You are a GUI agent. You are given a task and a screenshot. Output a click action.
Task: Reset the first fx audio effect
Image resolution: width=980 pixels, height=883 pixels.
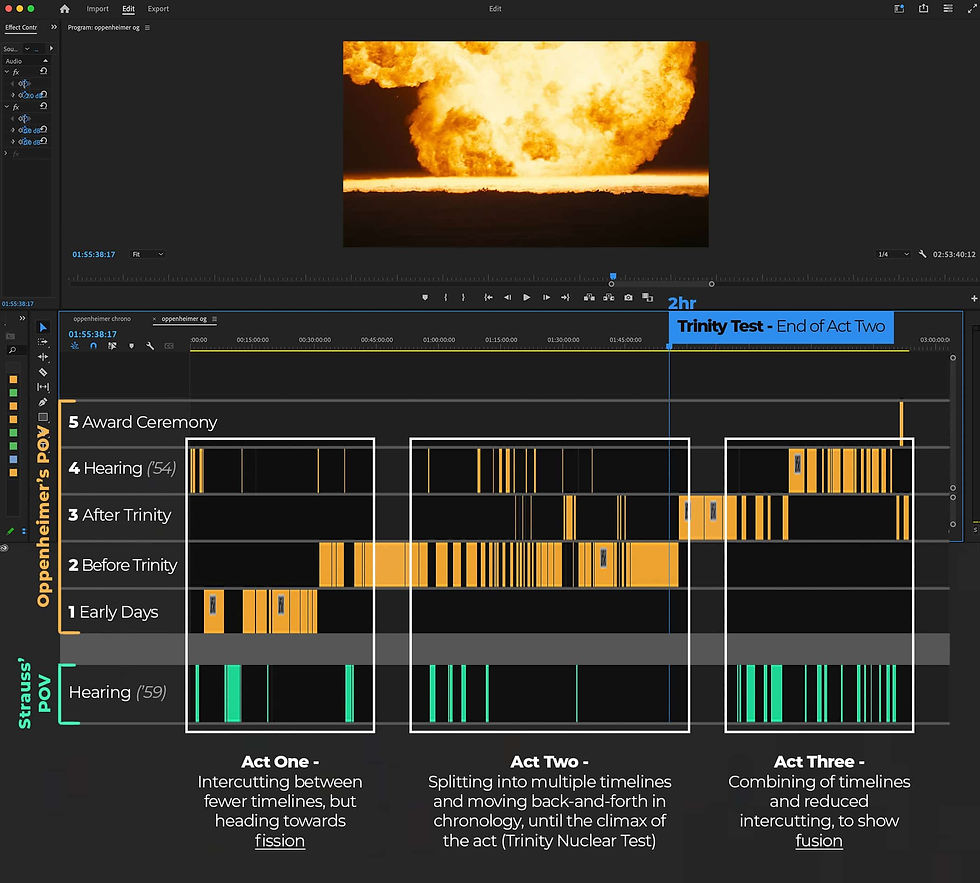(44, 71)
